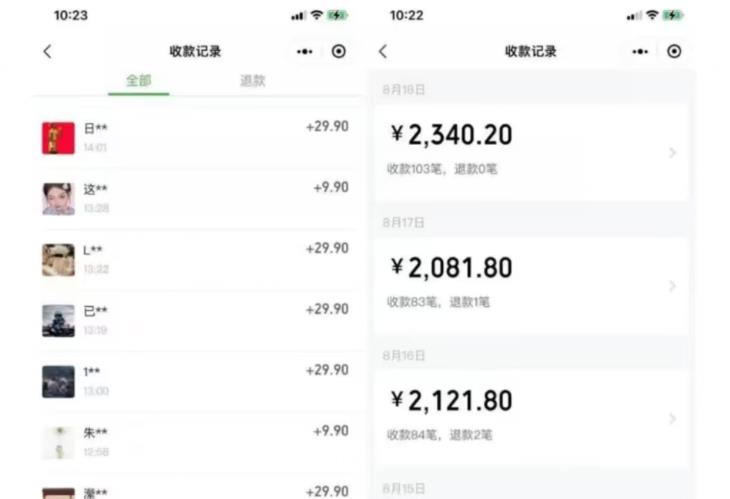This screenshot has width=730, height=499.
Task: Tap close target icon on left screen
Action: coord(339,52)
